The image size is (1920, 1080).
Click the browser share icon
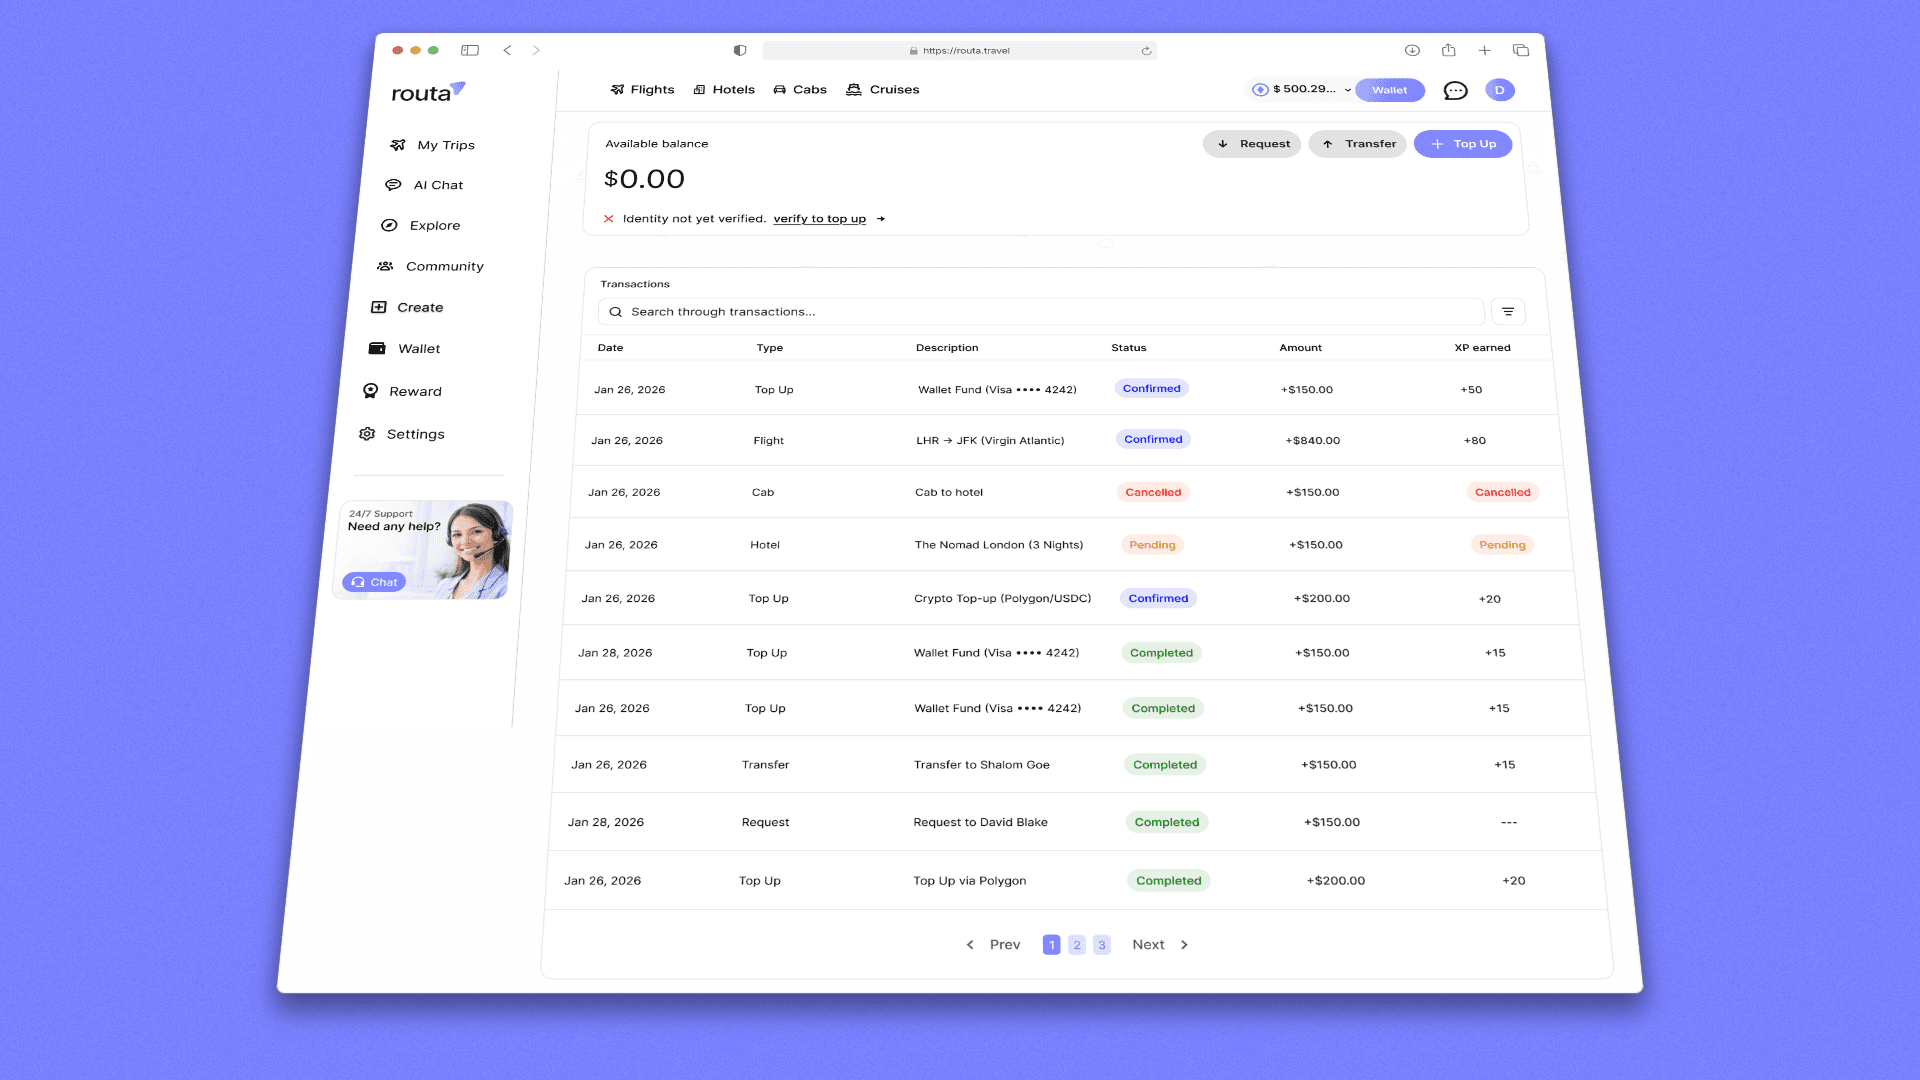tap(1448, 50)
